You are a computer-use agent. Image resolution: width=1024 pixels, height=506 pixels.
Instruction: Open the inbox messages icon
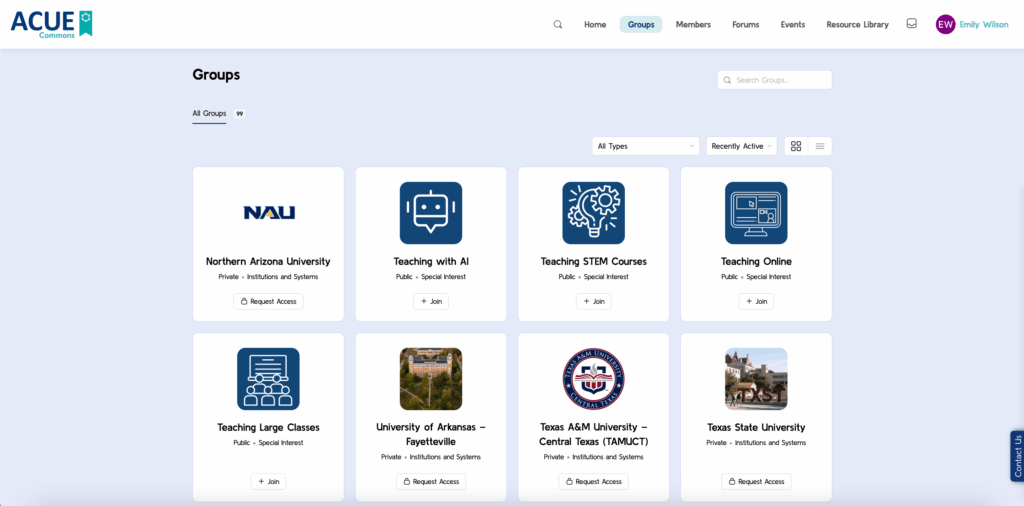912,24
